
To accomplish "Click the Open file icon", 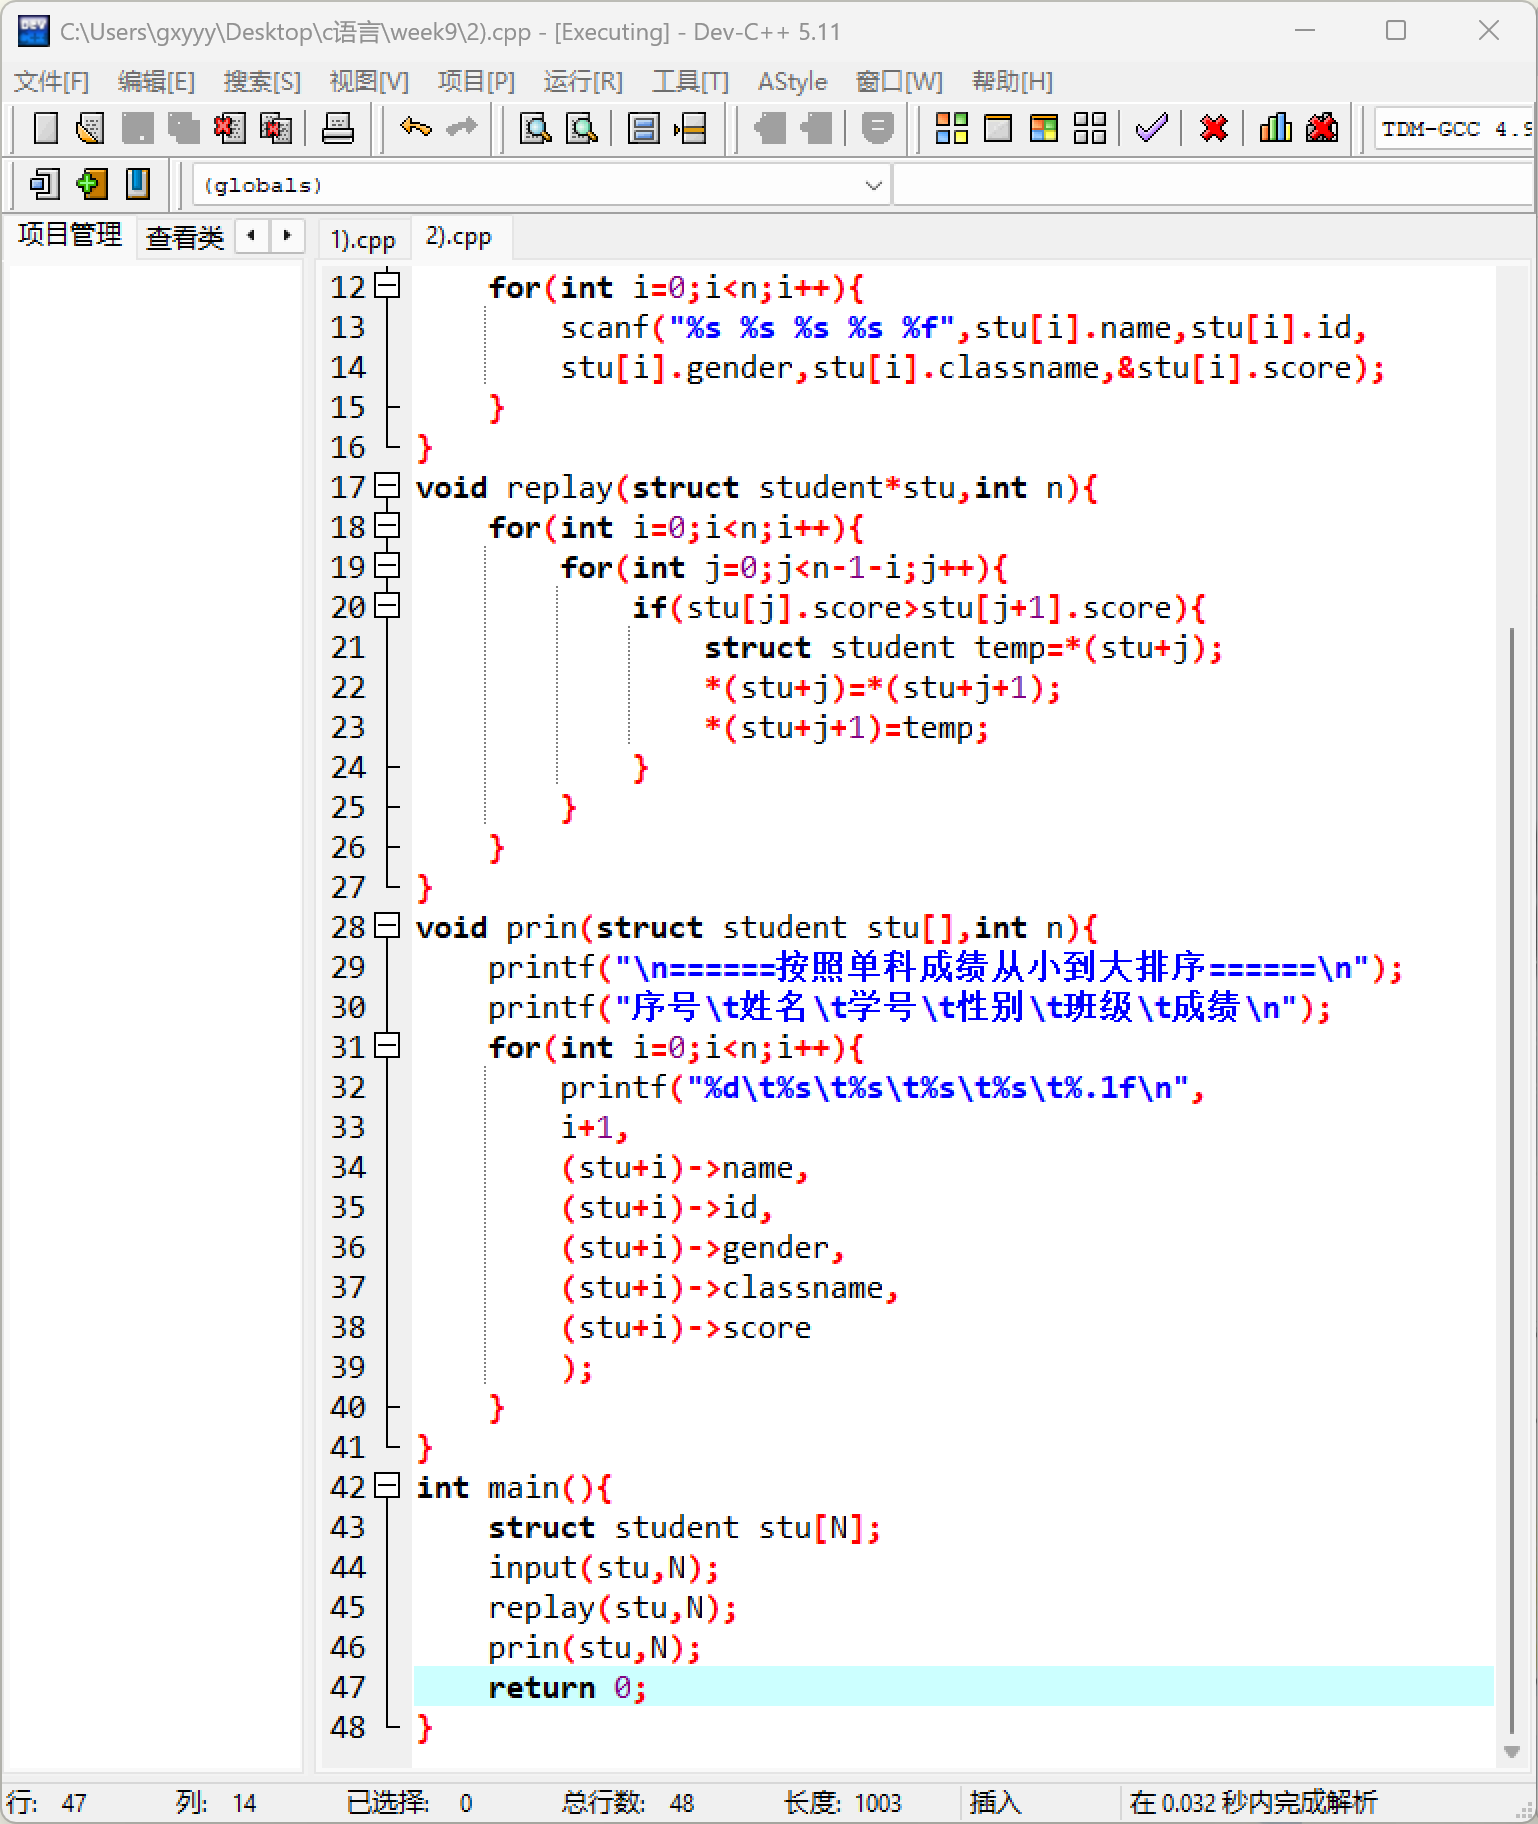I will 90,128.
